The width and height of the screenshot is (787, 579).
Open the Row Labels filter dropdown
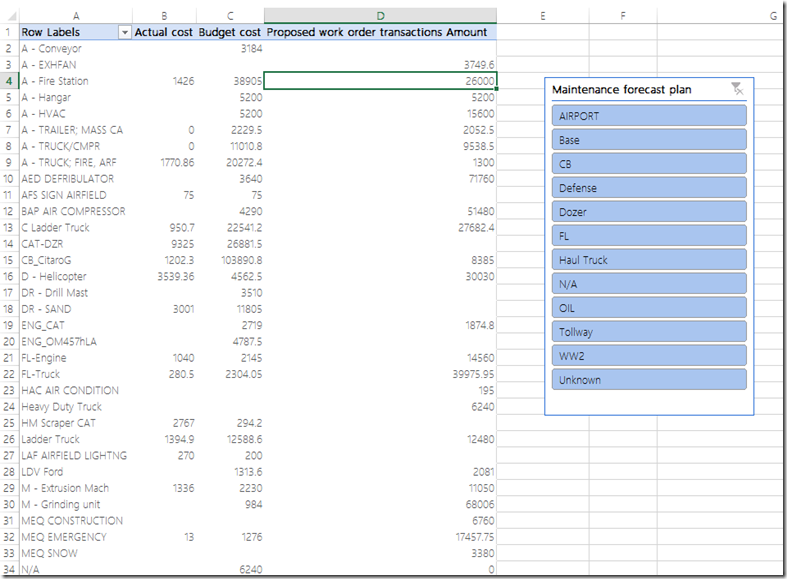click(124, 32)
